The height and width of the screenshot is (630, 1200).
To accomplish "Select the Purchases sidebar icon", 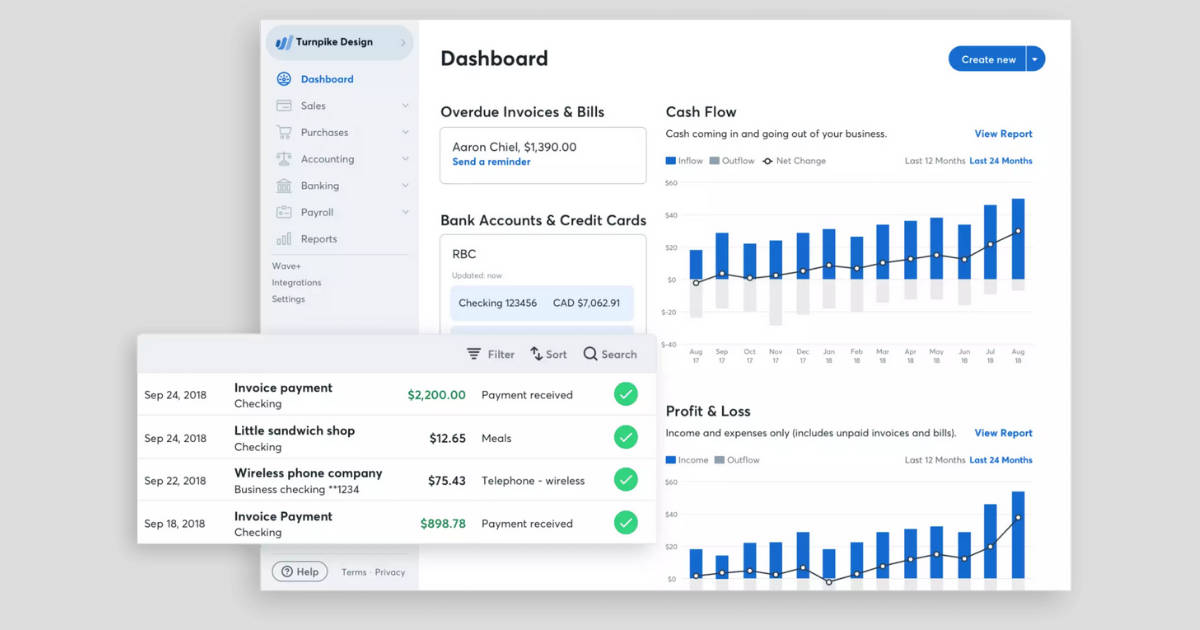I will click(285, 131).
